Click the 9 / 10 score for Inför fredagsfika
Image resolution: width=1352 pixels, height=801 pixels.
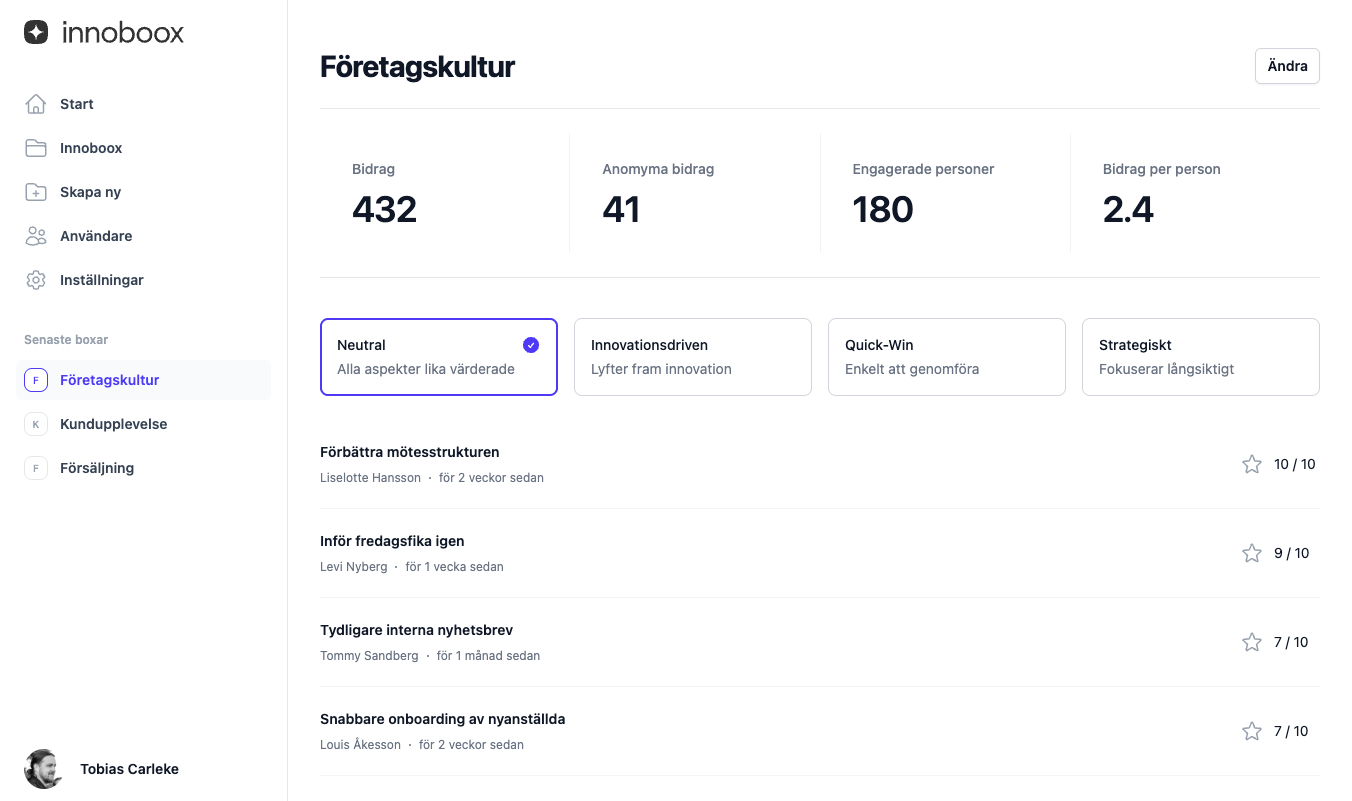click(1290, 552)
